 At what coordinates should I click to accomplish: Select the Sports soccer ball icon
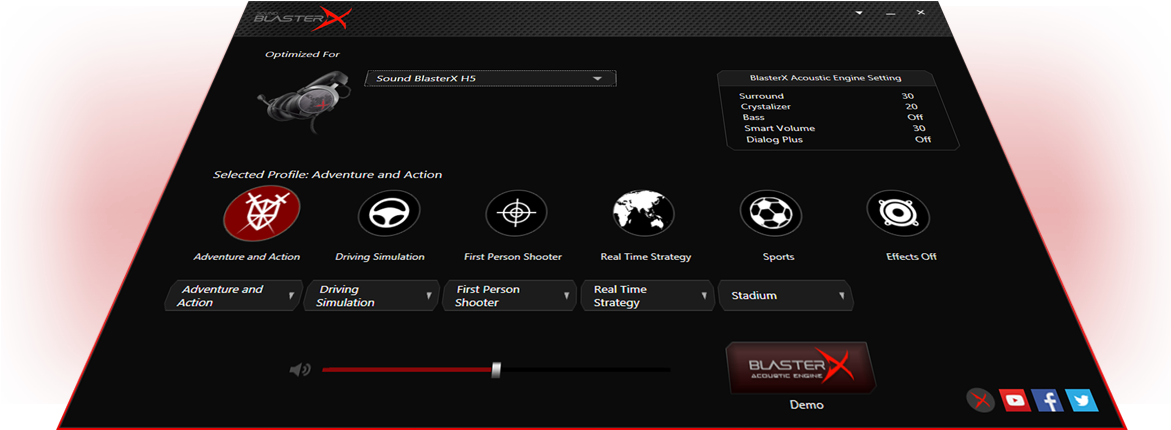[x=771, y=214]
